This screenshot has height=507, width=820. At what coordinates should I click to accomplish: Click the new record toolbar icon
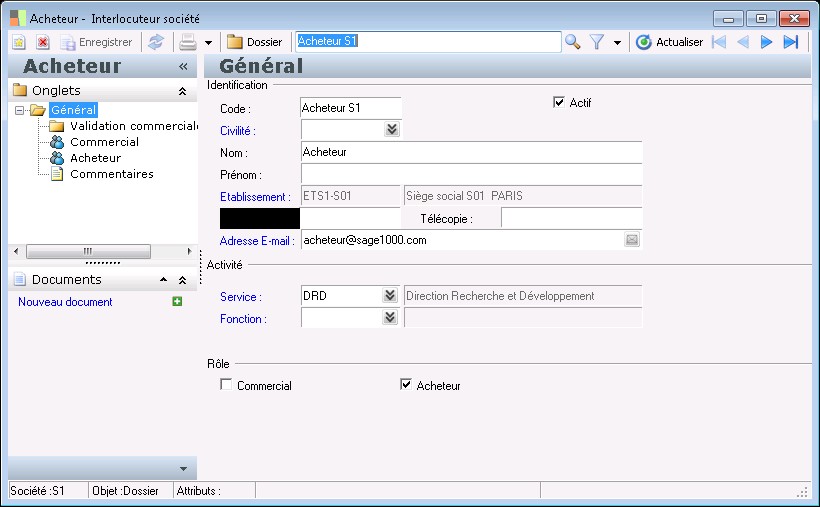tap(18, 42)
